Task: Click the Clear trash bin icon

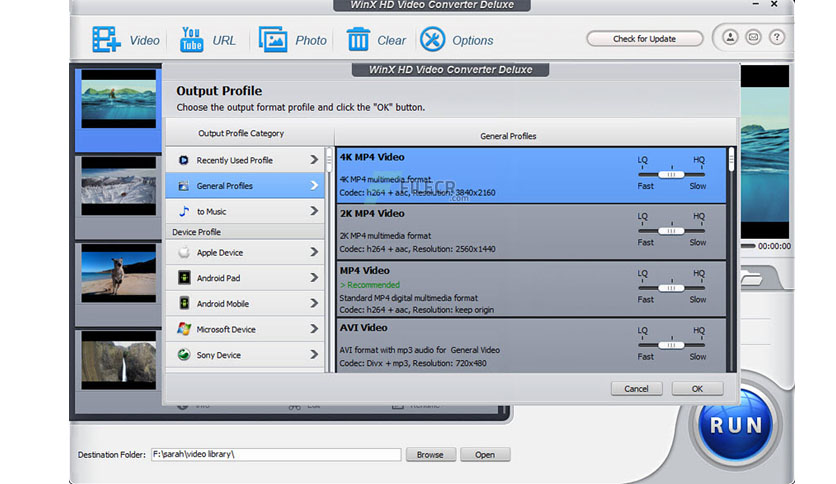Action: point(358,39)
